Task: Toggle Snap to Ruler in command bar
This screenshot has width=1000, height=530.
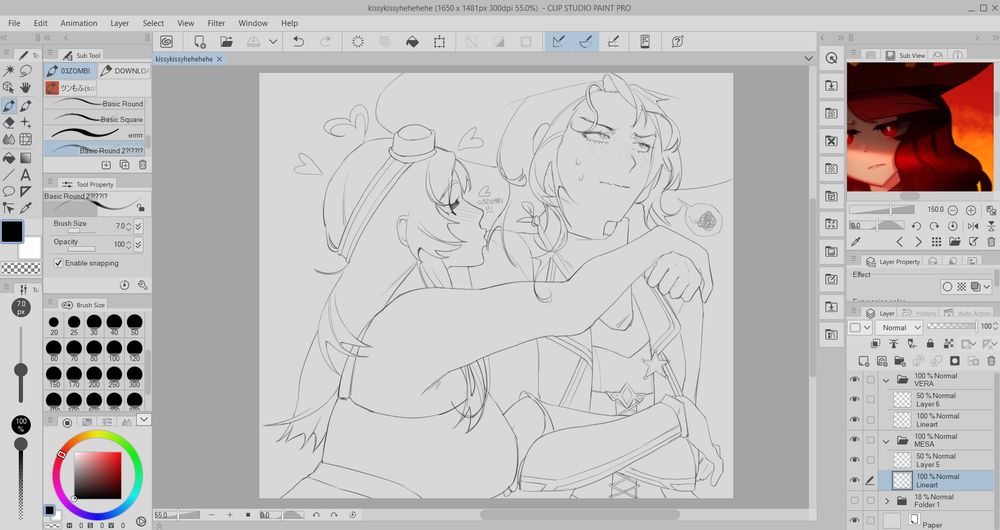Action: coord(559,41)
